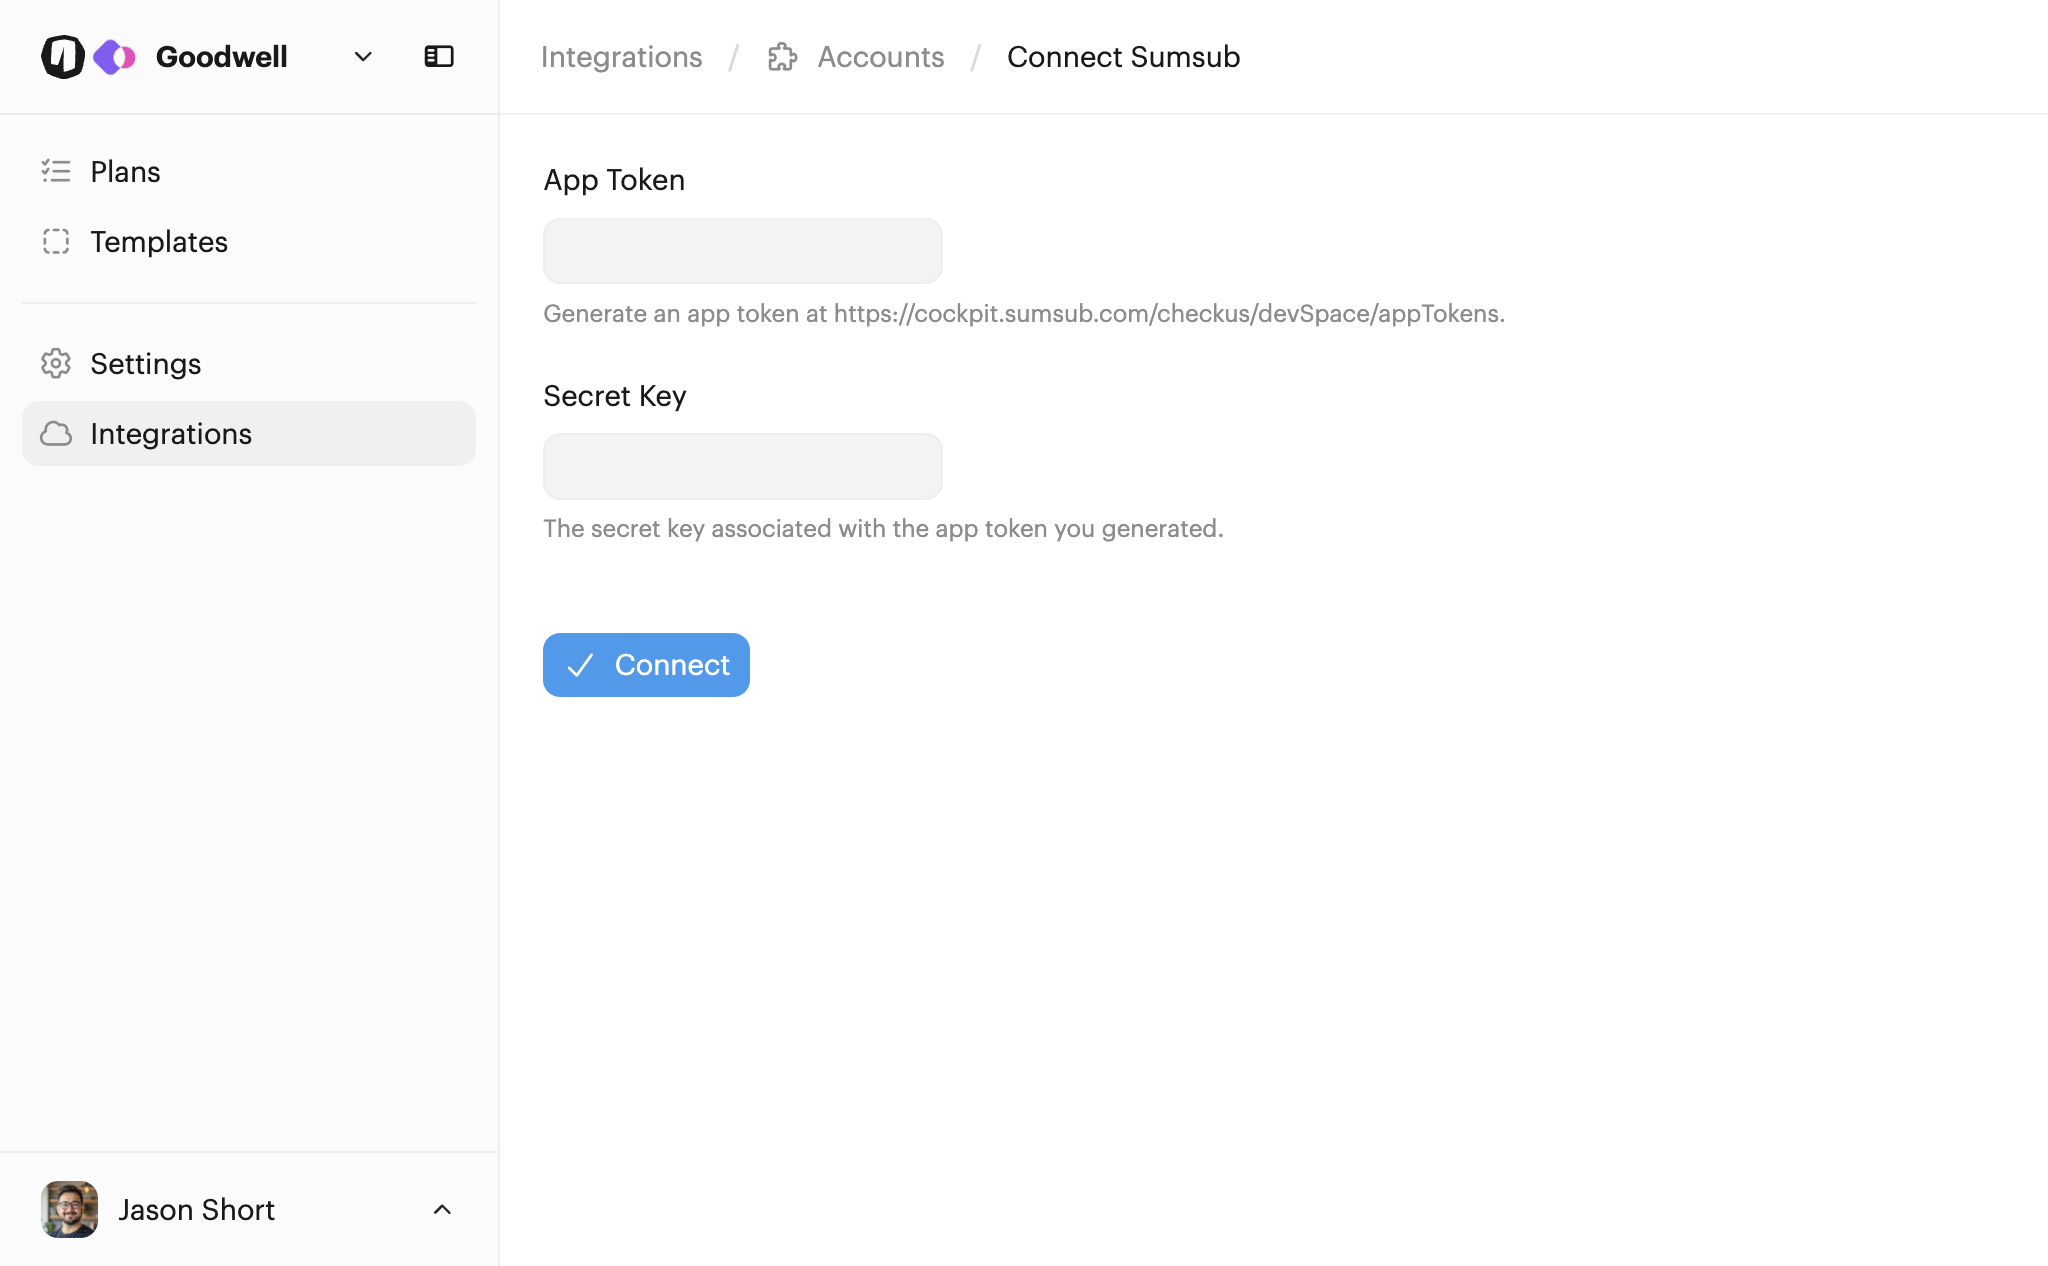
Task: Click the purple-pink workspace logo icon
Action: (114, 57)
